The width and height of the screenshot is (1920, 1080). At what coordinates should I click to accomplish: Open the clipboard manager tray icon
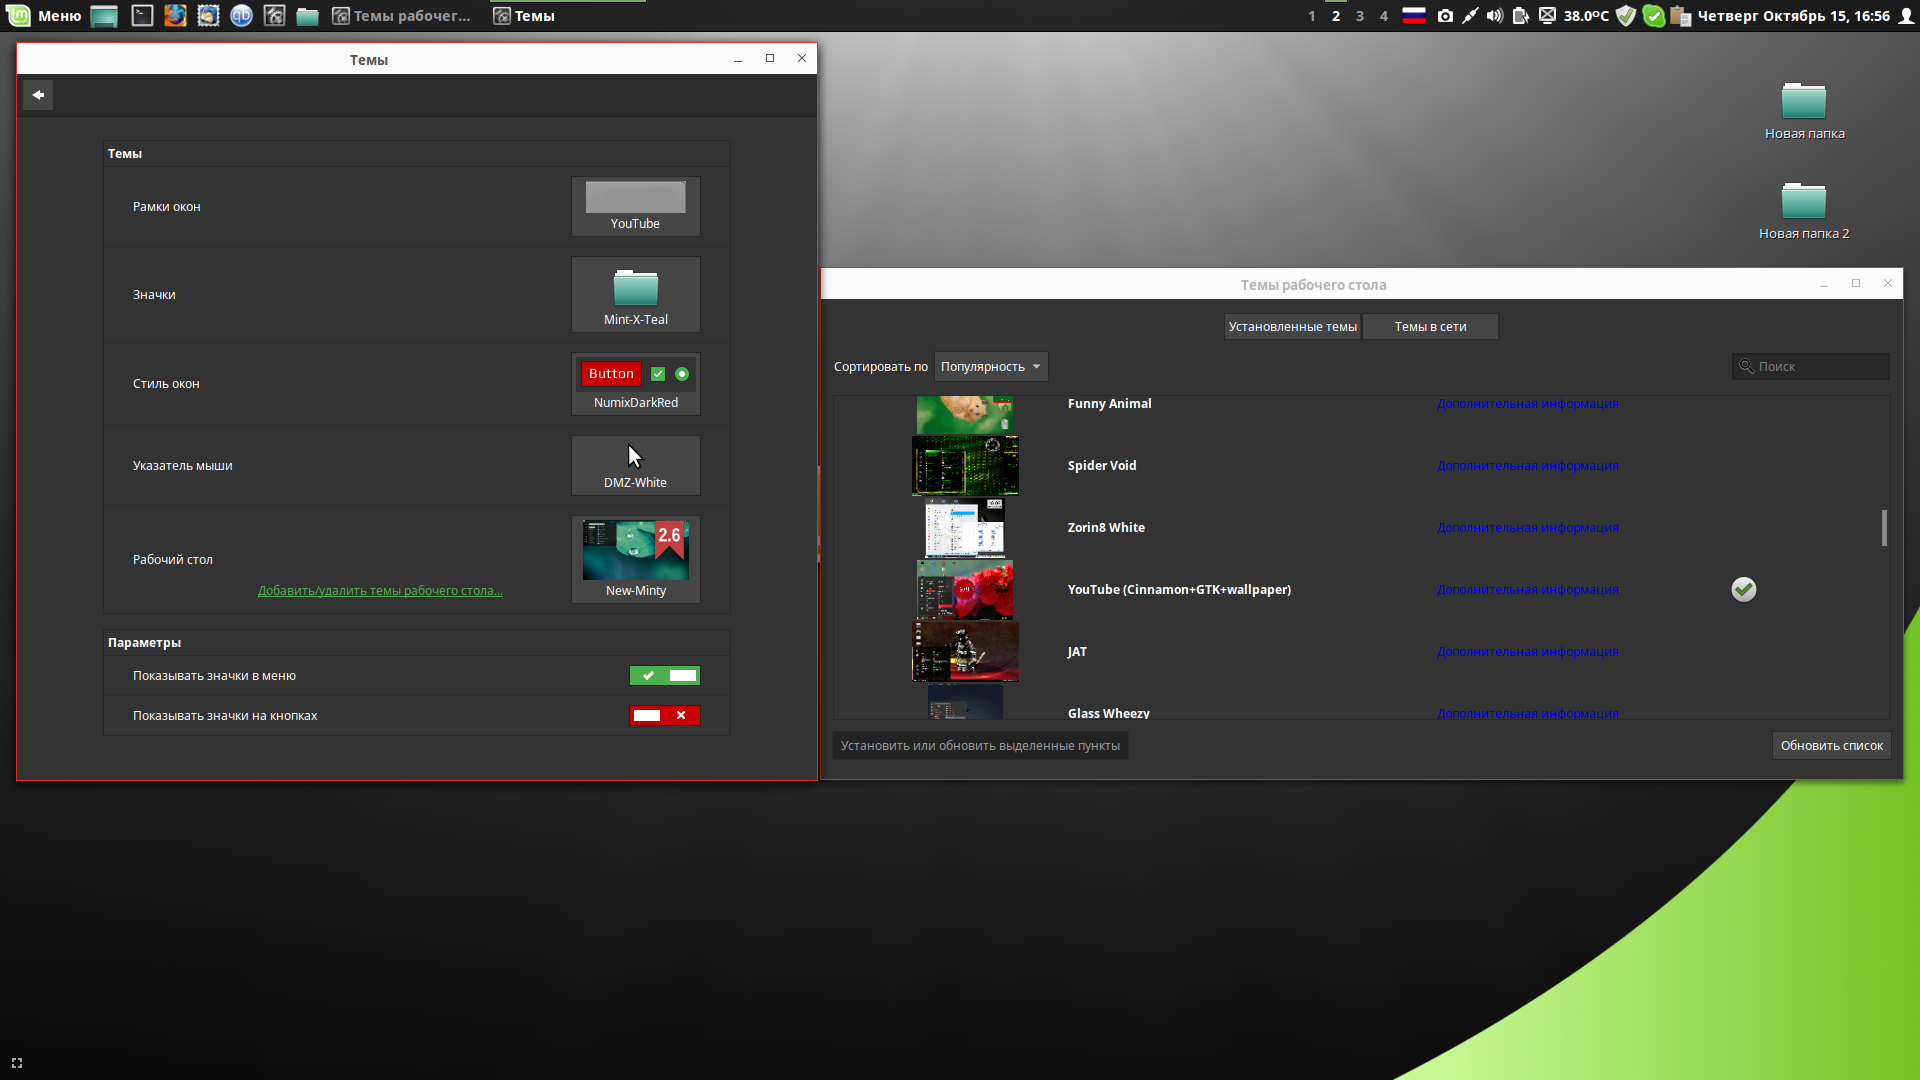[x=1681, y=16]
